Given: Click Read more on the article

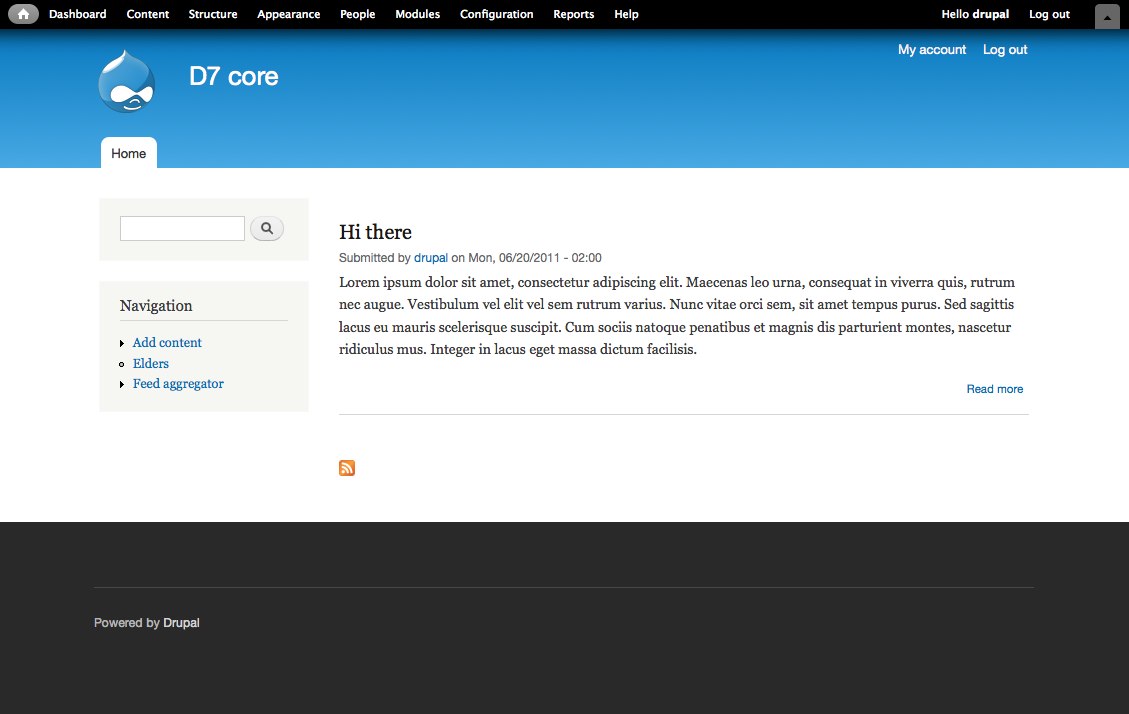Looking at the screenshot, I should [x=994, y=389].
